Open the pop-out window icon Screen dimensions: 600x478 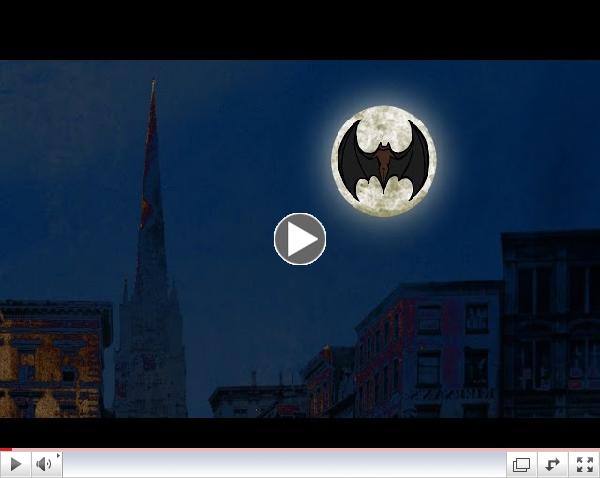coord(522,465)
